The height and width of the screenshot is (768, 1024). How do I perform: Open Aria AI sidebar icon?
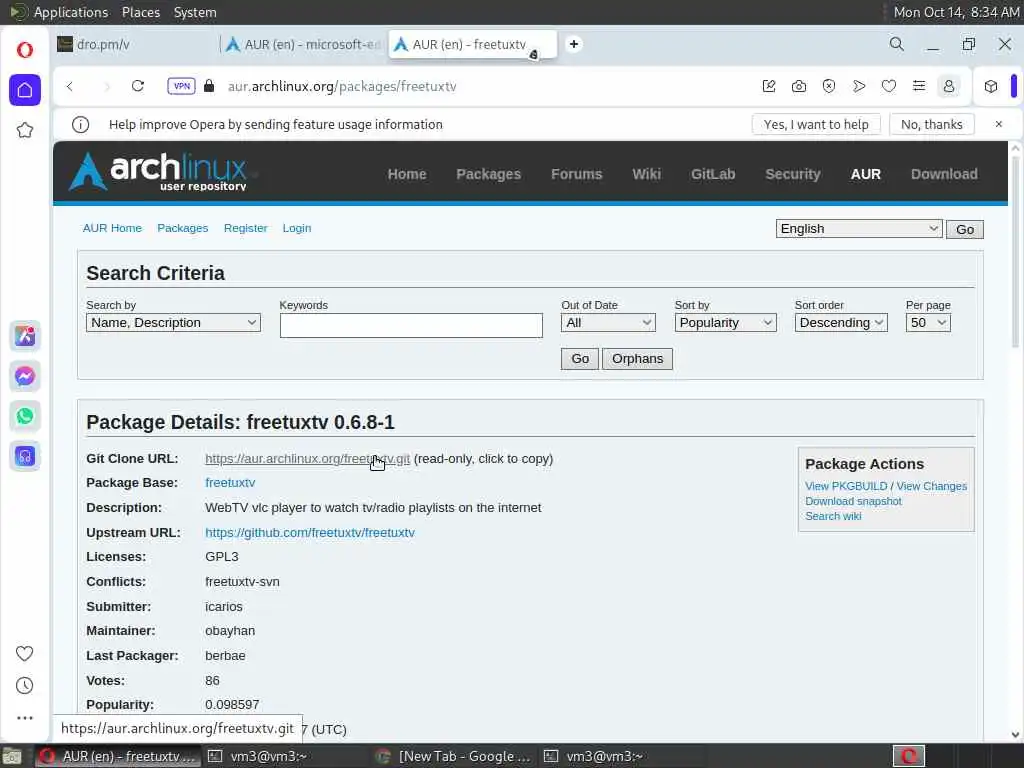(x=25, y=336)
